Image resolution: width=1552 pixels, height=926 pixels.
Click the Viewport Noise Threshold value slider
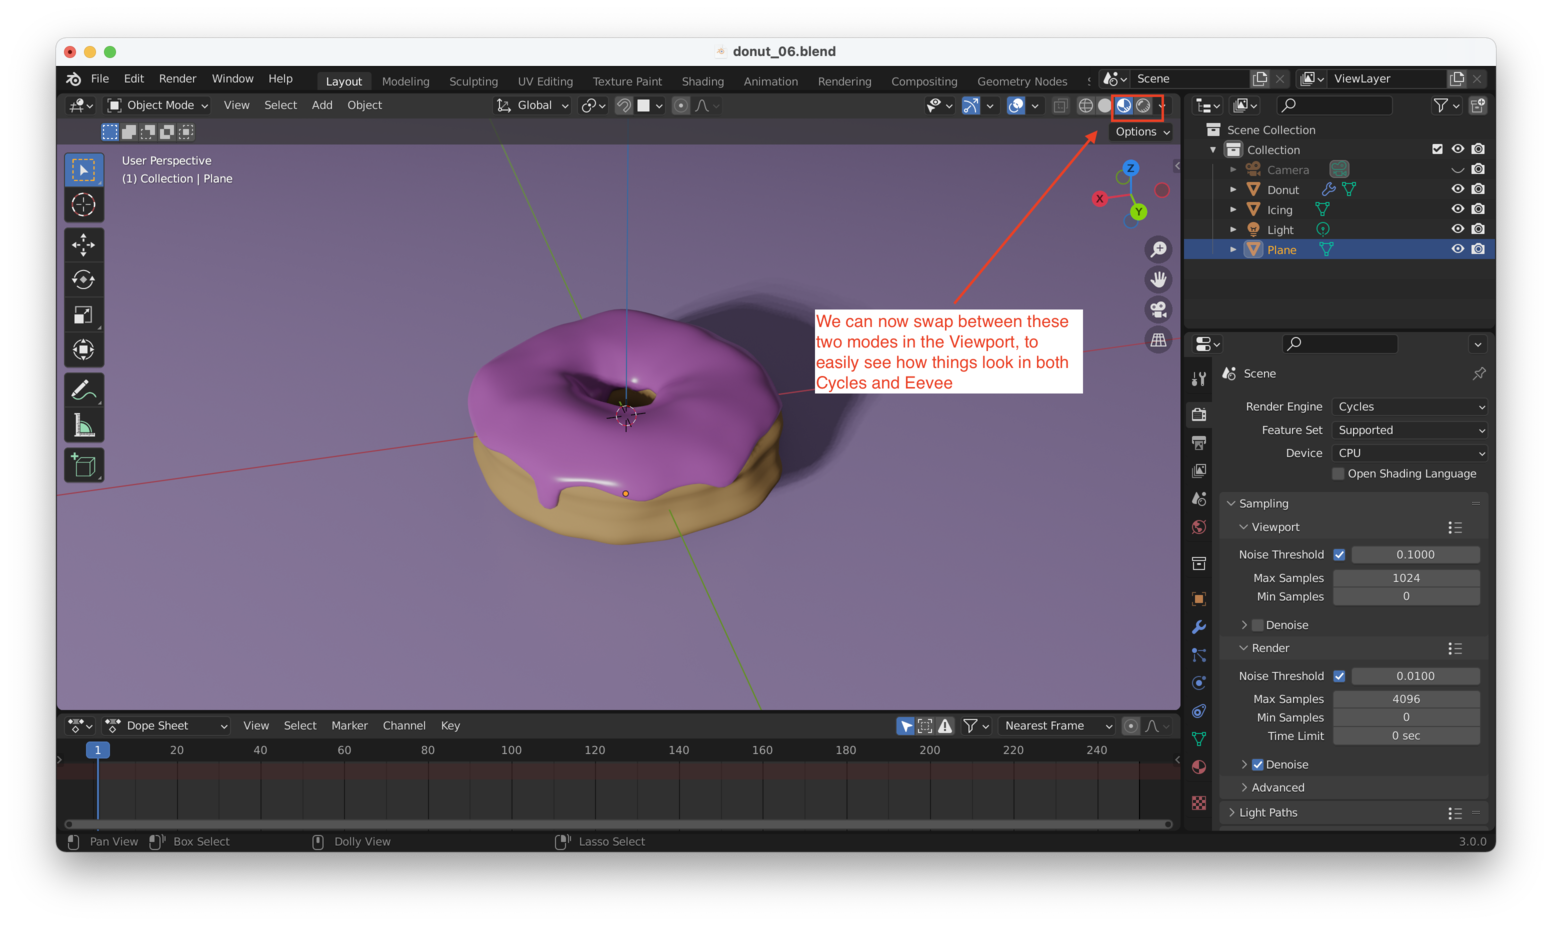click(x=1414, y=555)
